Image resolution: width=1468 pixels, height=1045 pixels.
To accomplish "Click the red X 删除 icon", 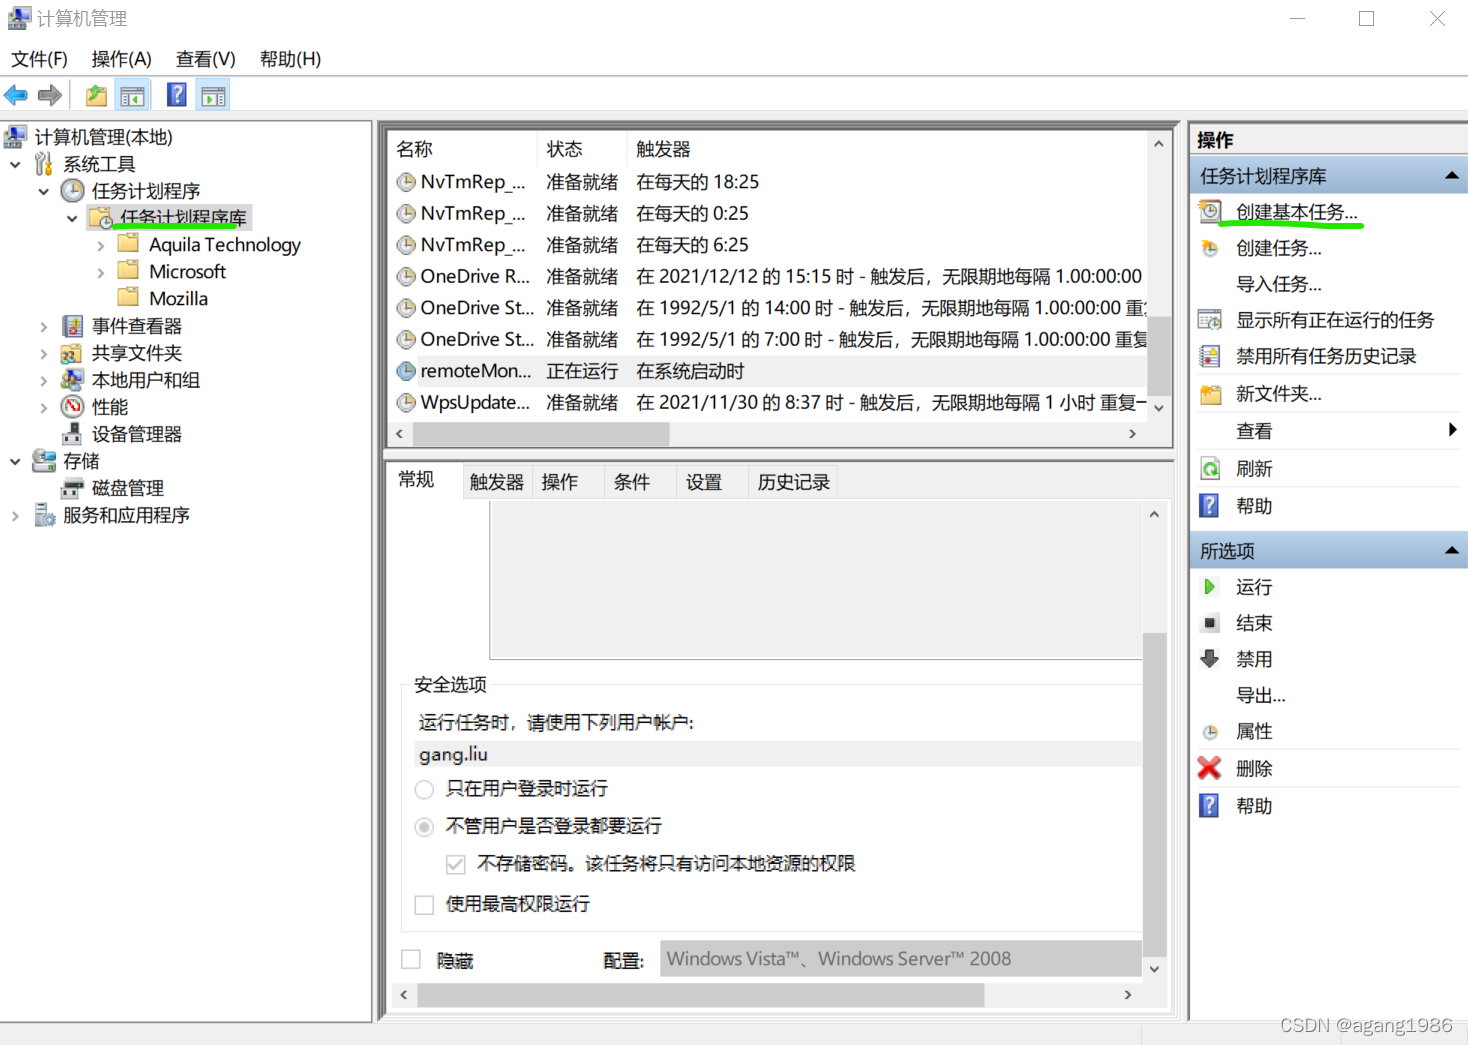I will [1209, 768].
